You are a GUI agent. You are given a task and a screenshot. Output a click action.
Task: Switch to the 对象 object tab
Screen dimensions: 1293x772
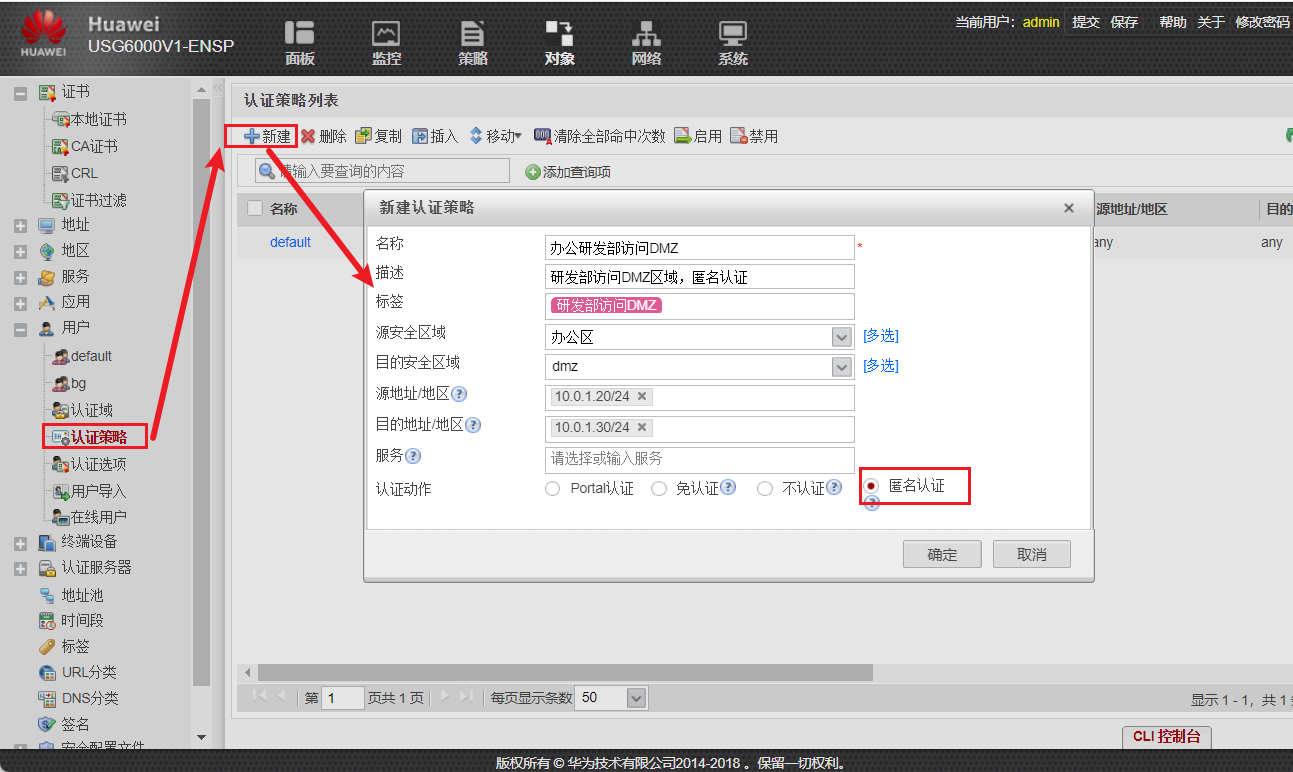[x=560, y=45]
